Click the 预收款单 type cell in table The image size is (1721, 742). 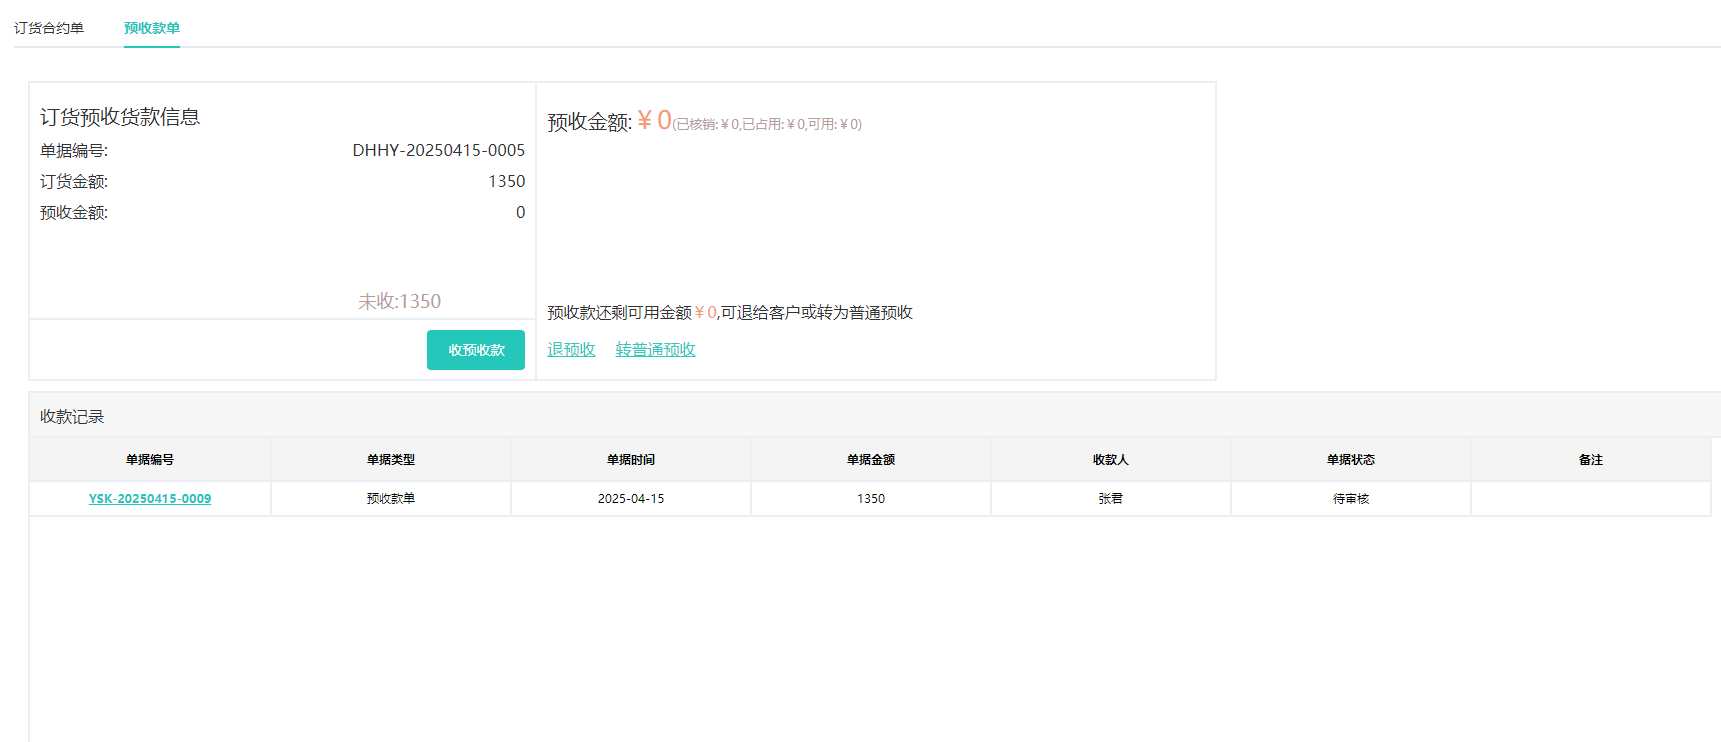coord(391,499)
